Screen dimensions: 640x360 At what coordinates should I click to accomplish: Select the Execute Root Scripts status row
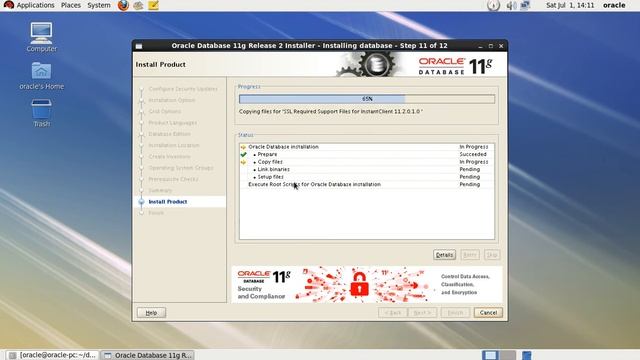point(367,184)
